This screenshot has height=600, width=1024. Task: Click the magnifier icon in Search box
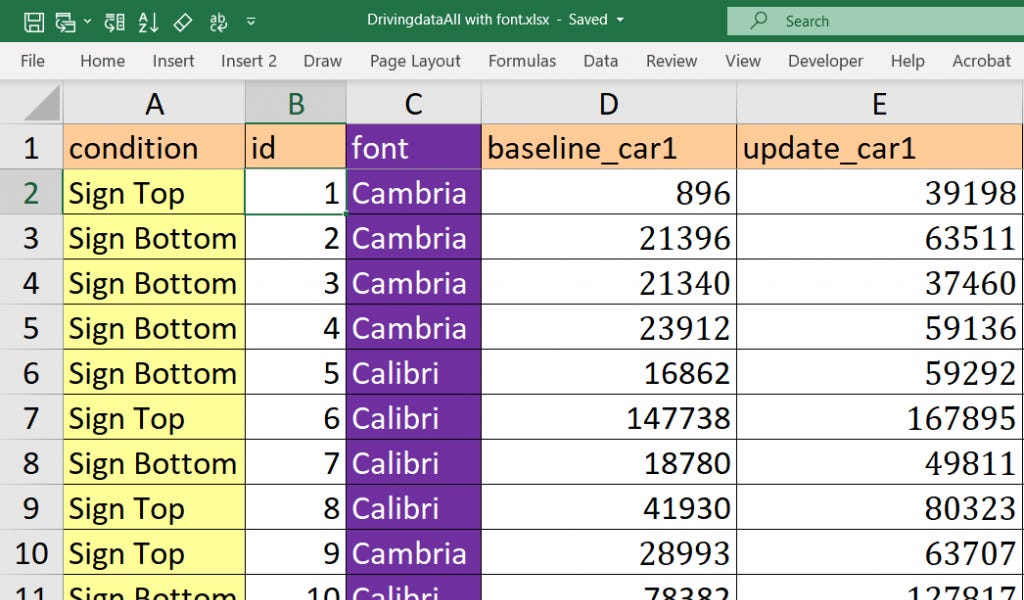pos(758,20)
